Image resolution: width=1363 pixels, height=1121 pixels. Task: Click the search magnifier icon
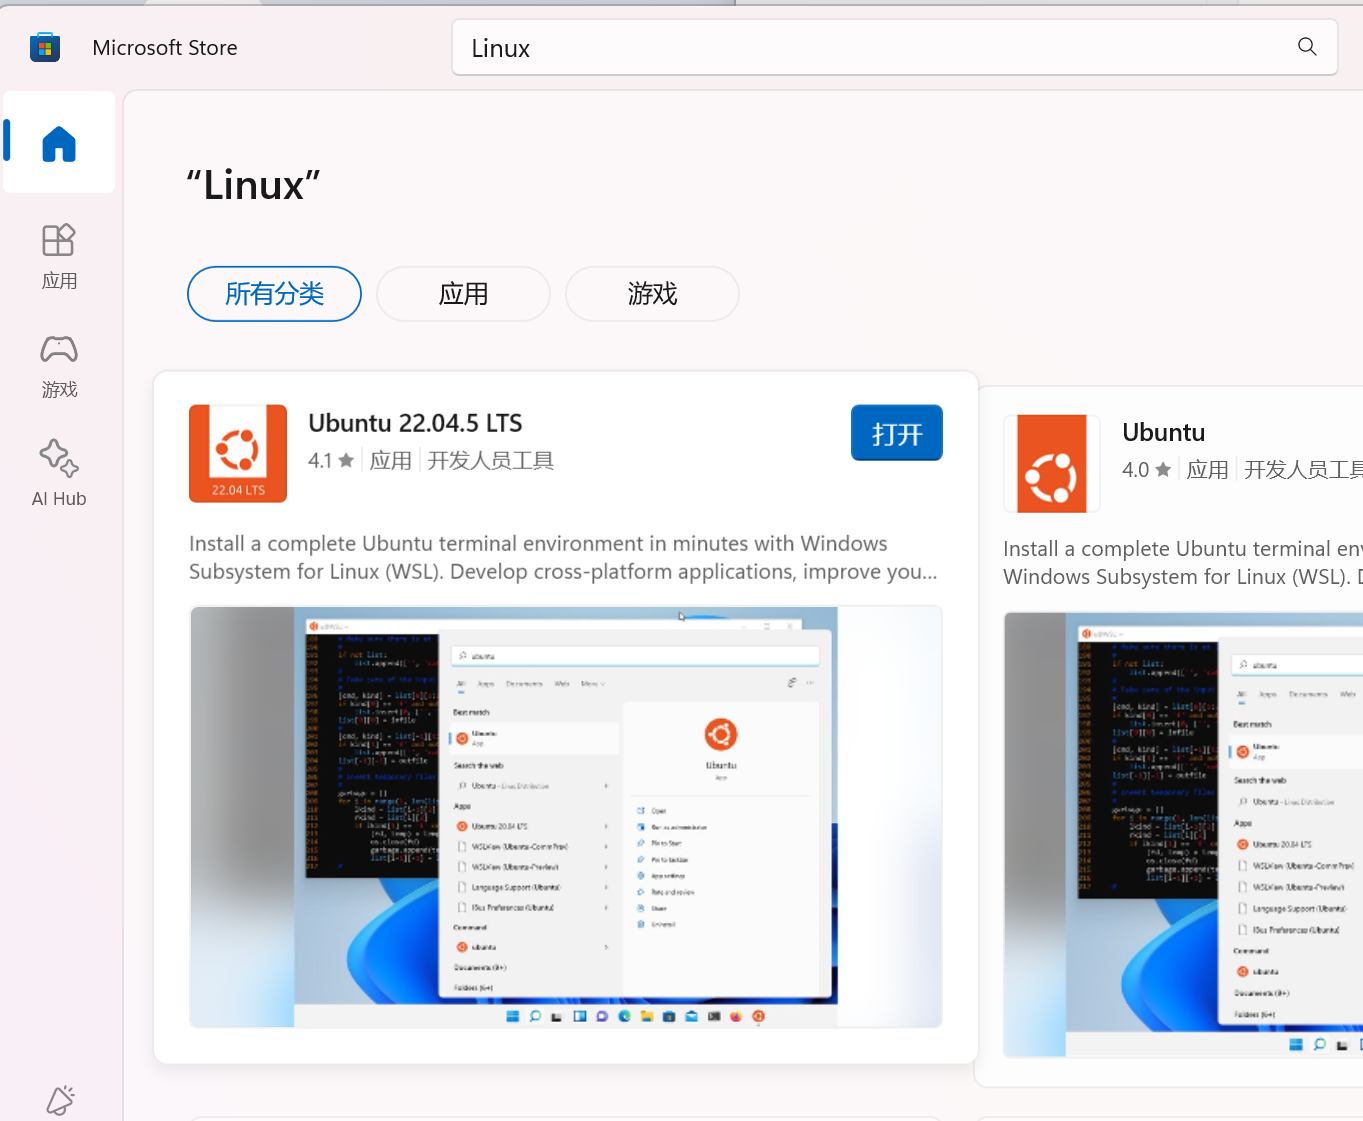tap(1306, 46)
